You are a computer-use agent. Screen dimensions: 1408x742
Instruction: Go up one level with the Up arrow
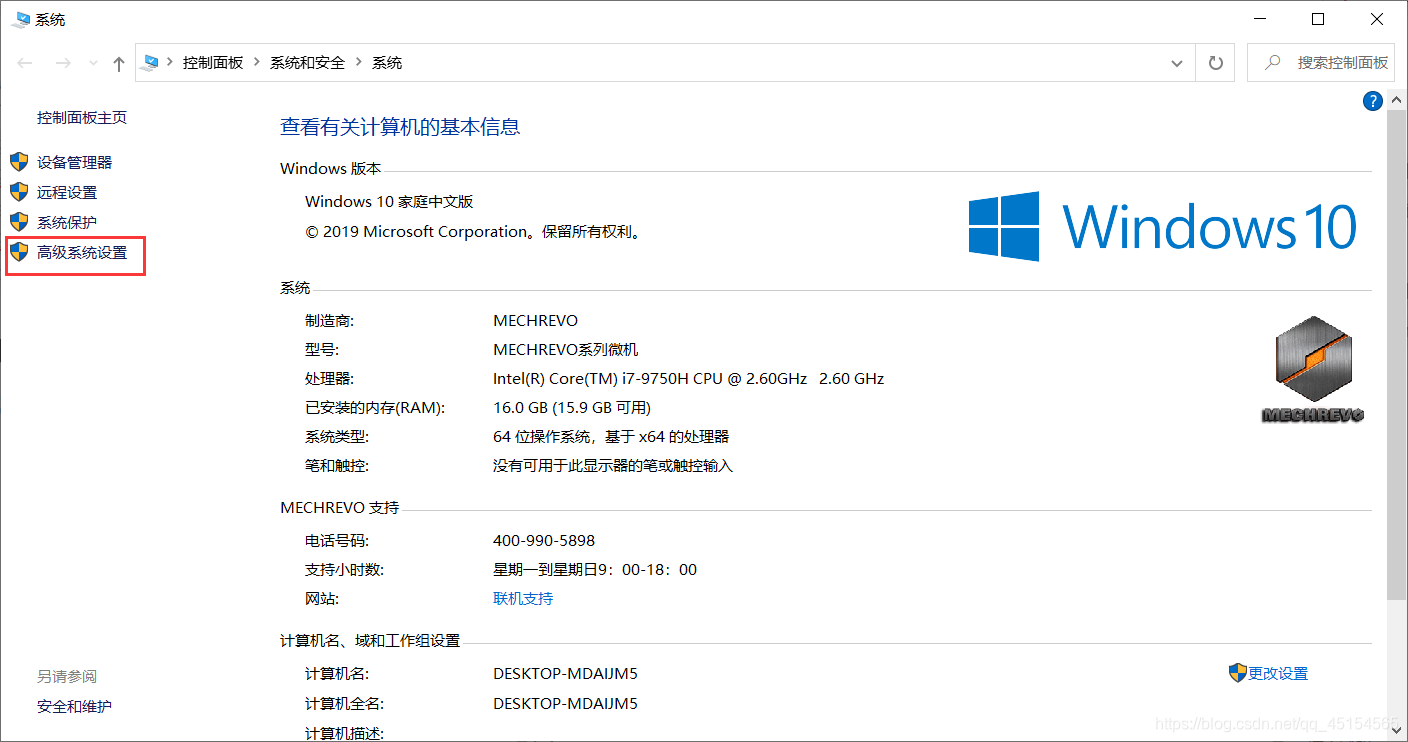click(x=119, y=63)
